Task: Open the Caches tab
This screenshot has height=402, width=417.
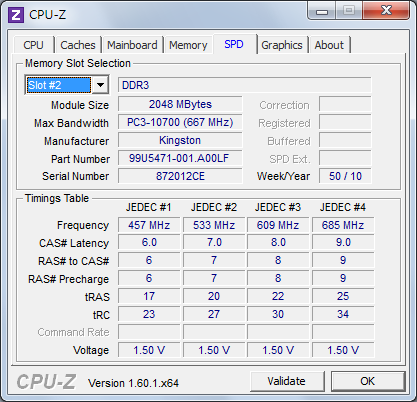Action: [x=78, y=45]
